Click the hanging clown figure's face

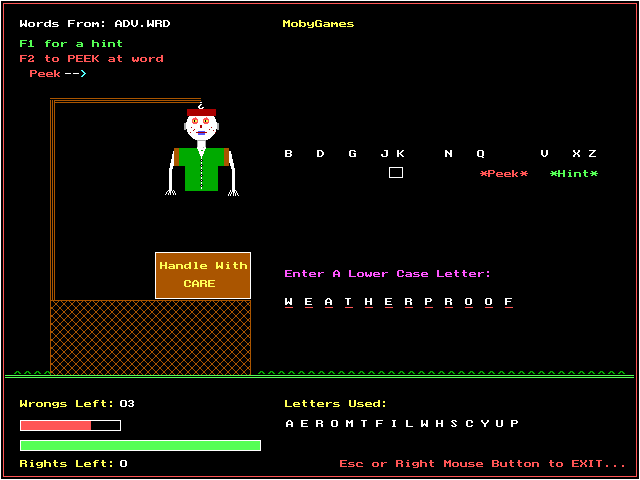[201, 126]
